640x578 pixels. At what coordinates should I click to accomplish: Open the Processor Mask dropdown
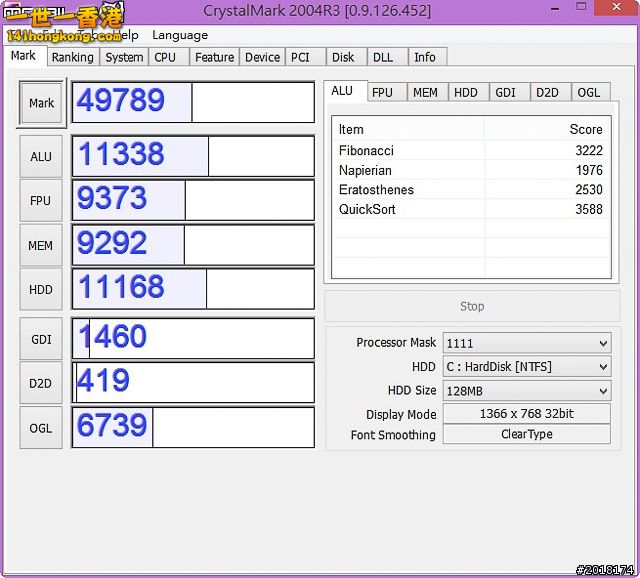[526, 343]
